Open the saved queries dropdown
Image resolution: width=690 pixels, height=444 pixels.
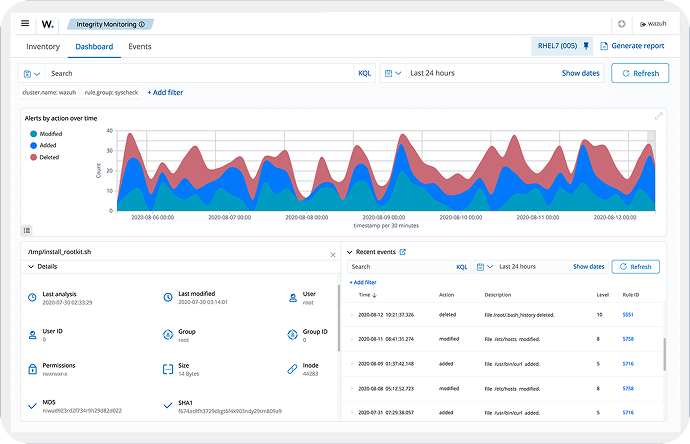click(x=32, y=73)
